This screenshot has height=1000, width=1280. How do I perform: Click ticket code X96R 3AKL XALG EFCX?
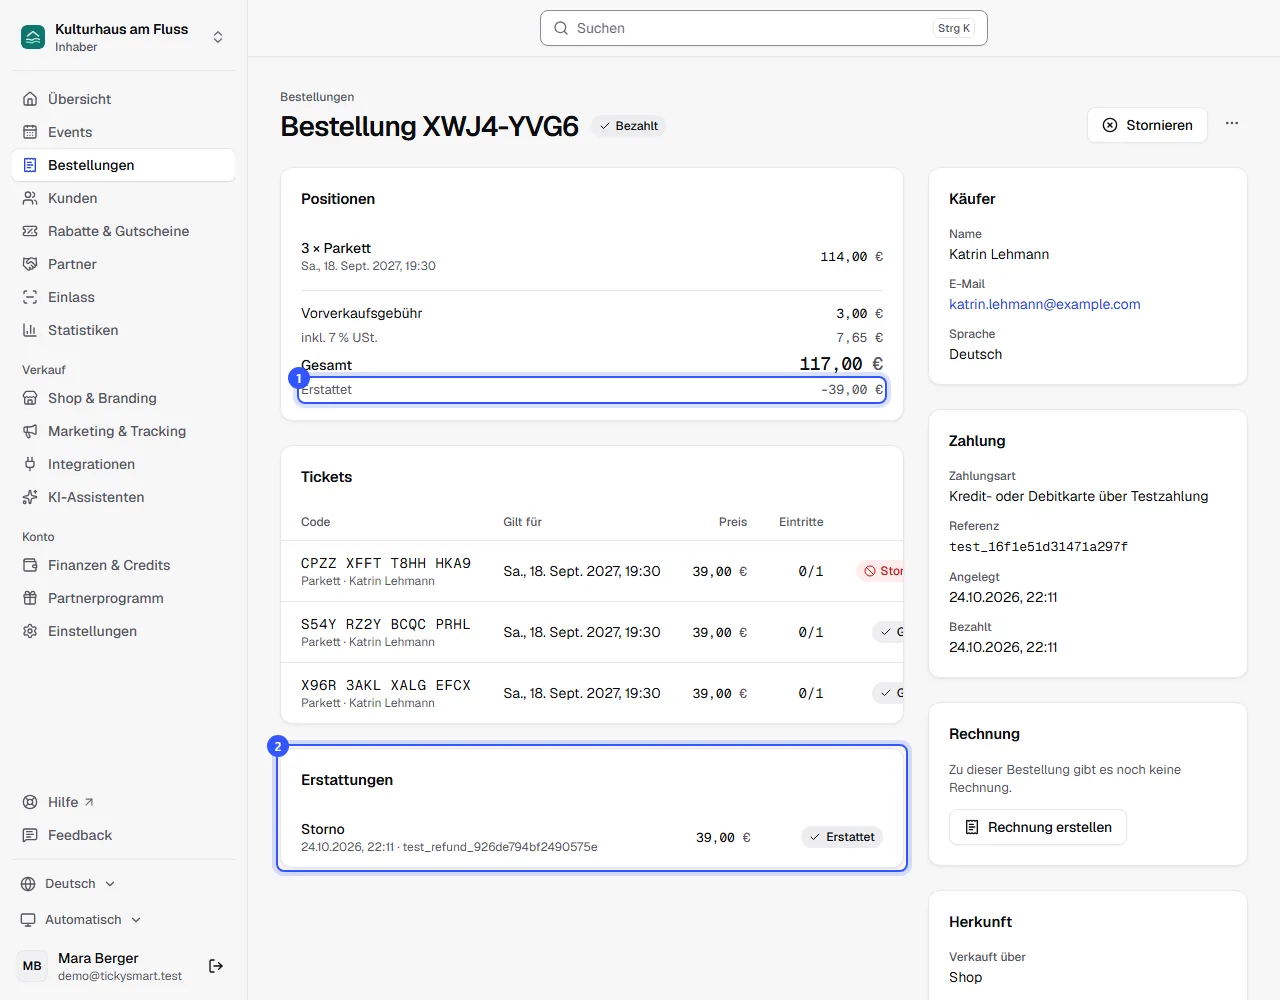tap(386, 685)
